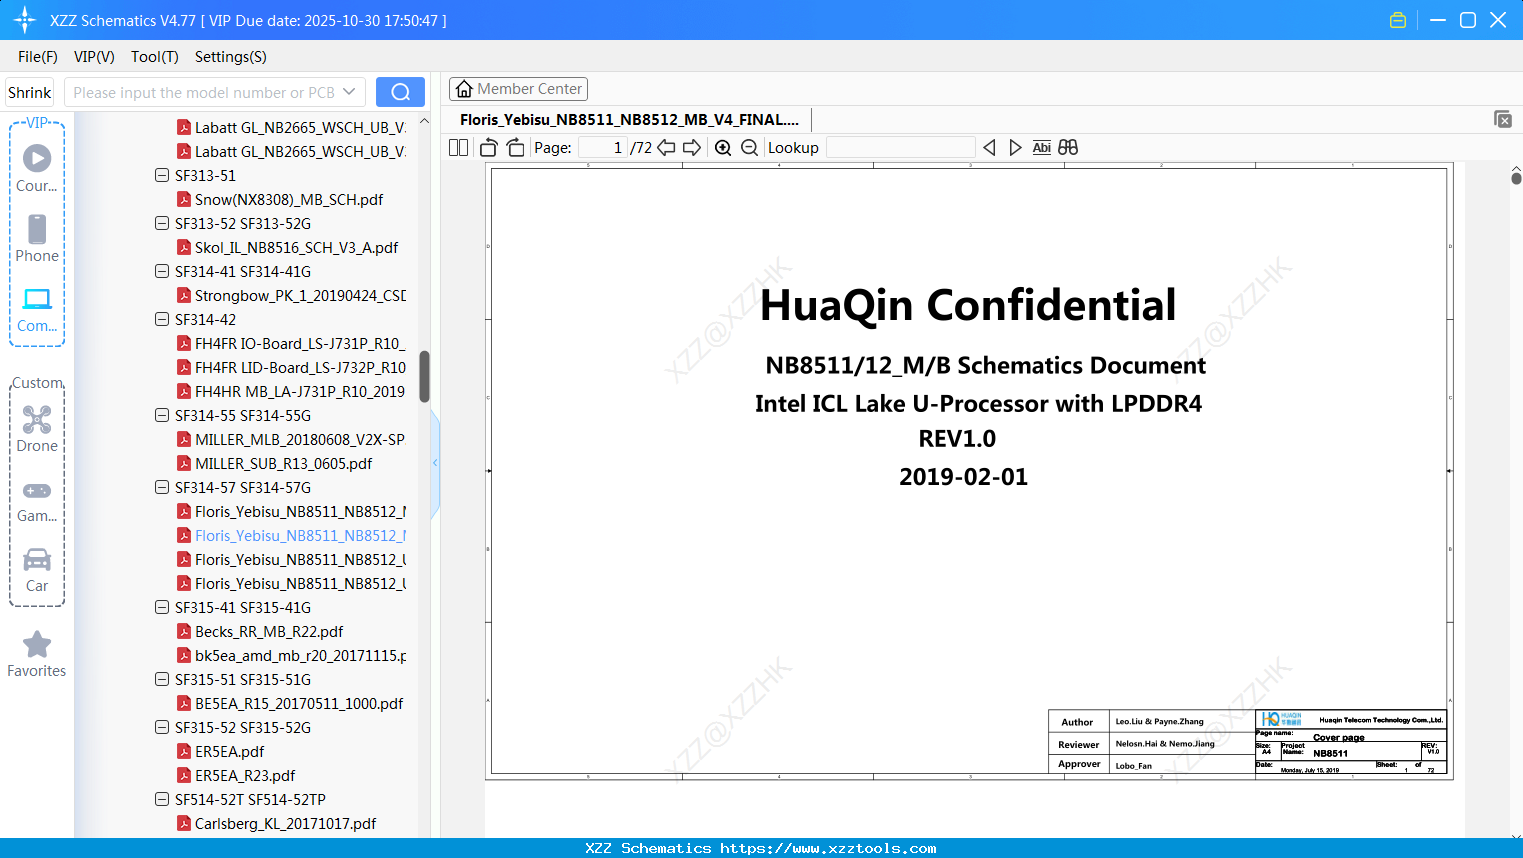Open the VIP(V) menu
The image size is (1523, 858).
click(x=94, y=57)
